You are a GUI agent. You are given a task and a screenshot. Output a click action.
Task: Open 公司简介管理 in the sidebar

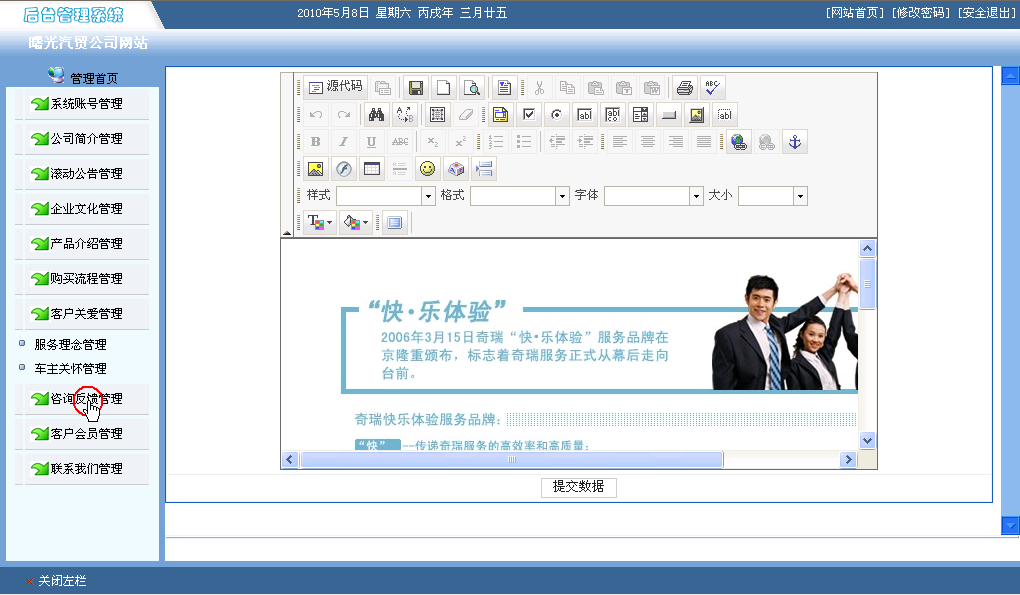click(x=87, y=139)
